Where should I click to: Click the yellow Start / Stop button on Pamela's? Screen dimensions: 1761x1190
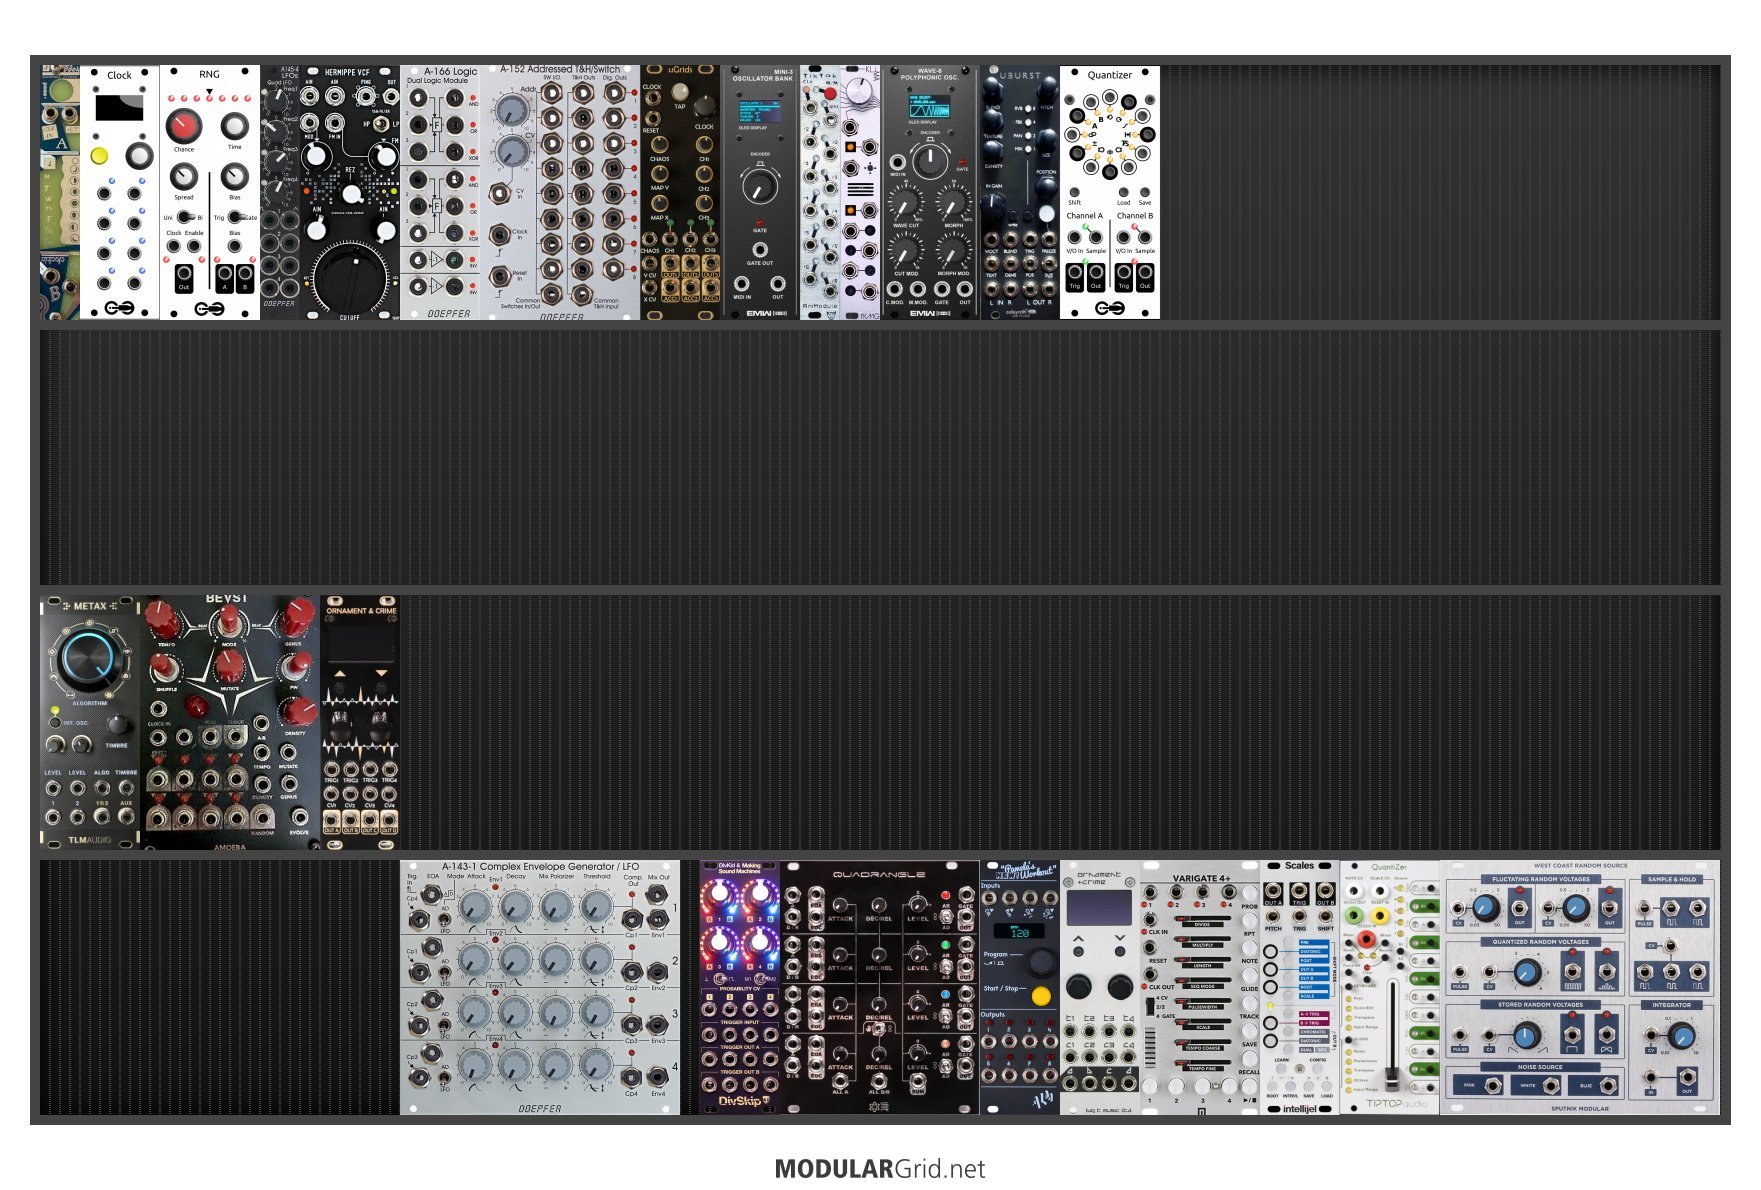[1041, 996]
